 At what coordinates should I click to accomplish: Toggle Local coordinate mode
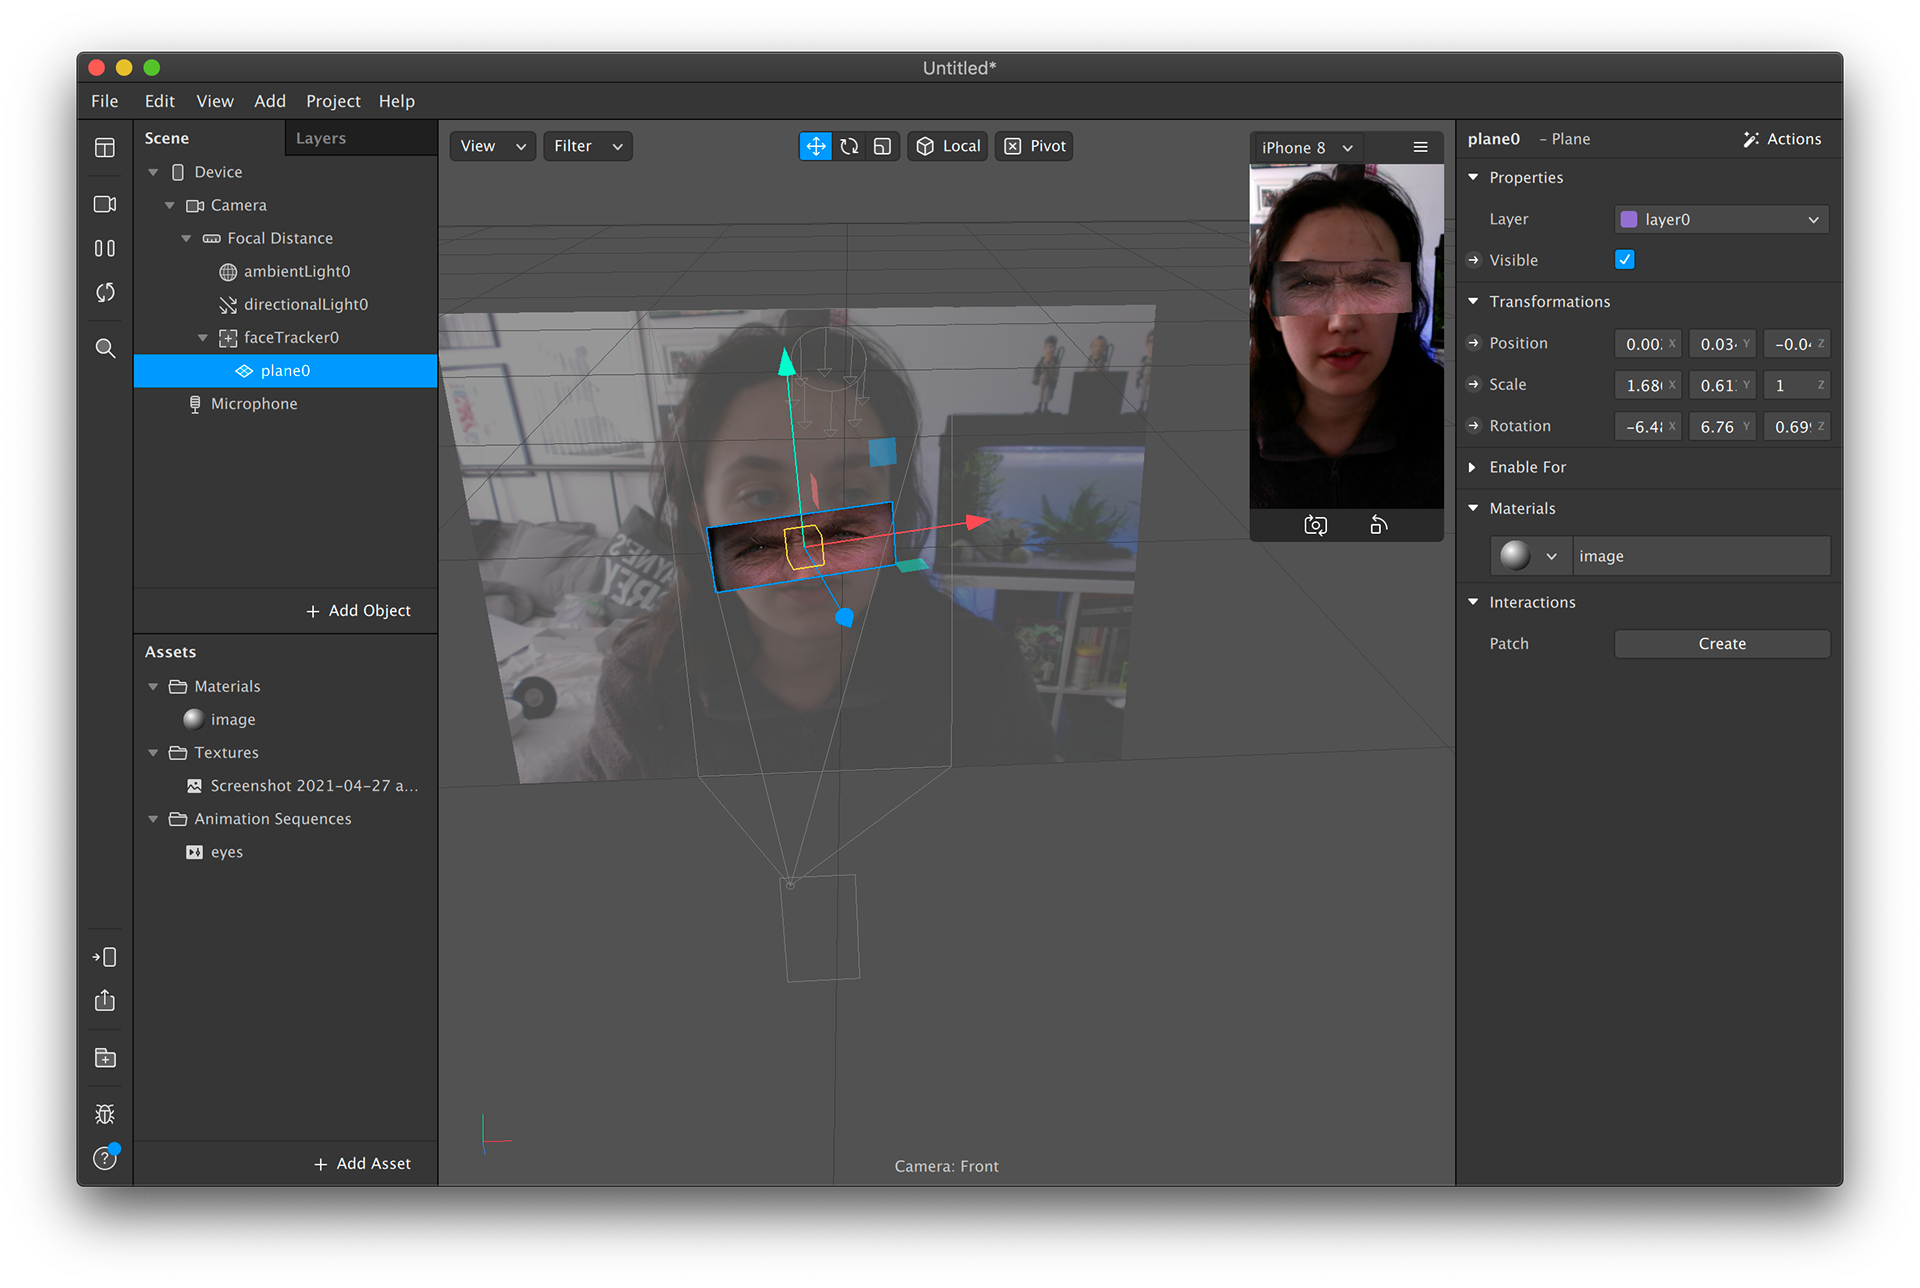click(948, 146)
